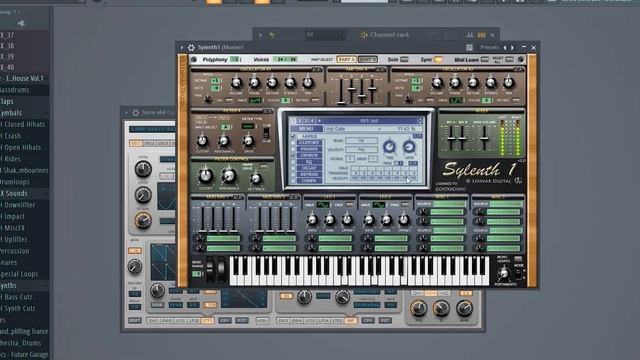Click LFO 1 Rate knob
Screen dimensions: 640x360
coord(312,220)
